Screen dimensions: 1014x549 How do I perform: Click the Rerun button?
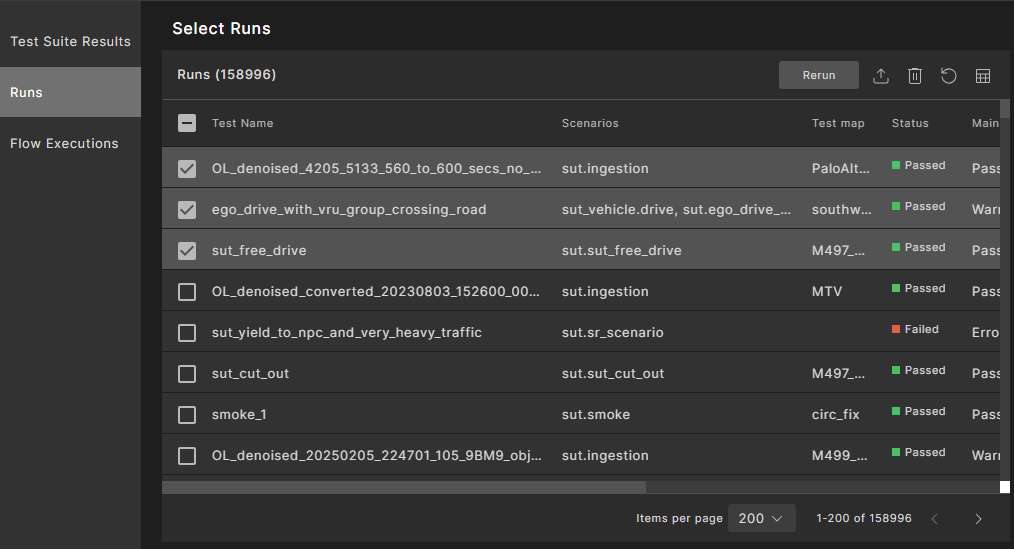818,75
